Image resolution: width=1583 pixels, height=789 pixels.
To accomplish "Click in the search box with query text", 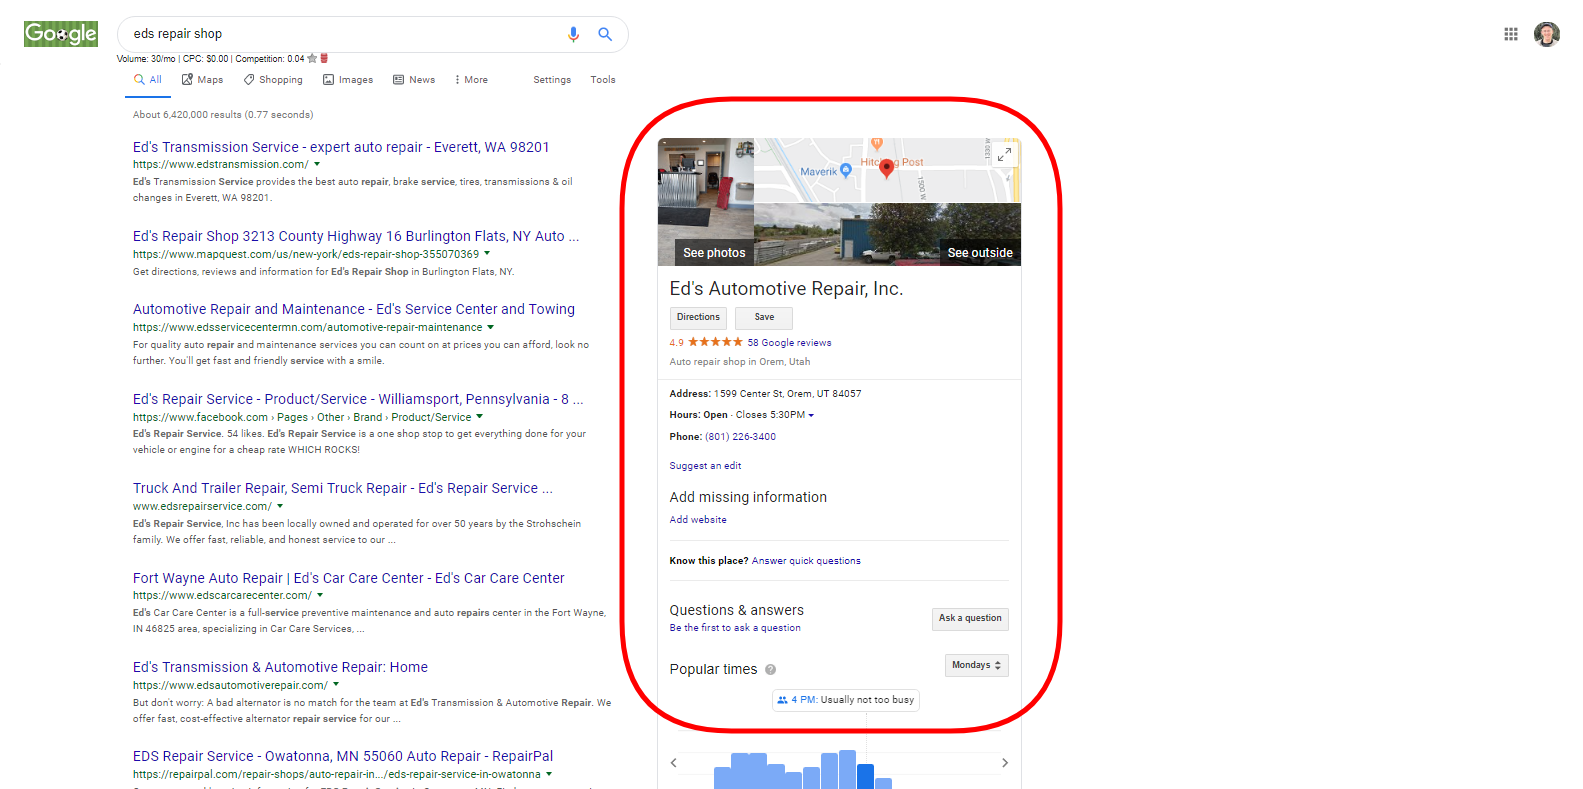I will [343, 34].
